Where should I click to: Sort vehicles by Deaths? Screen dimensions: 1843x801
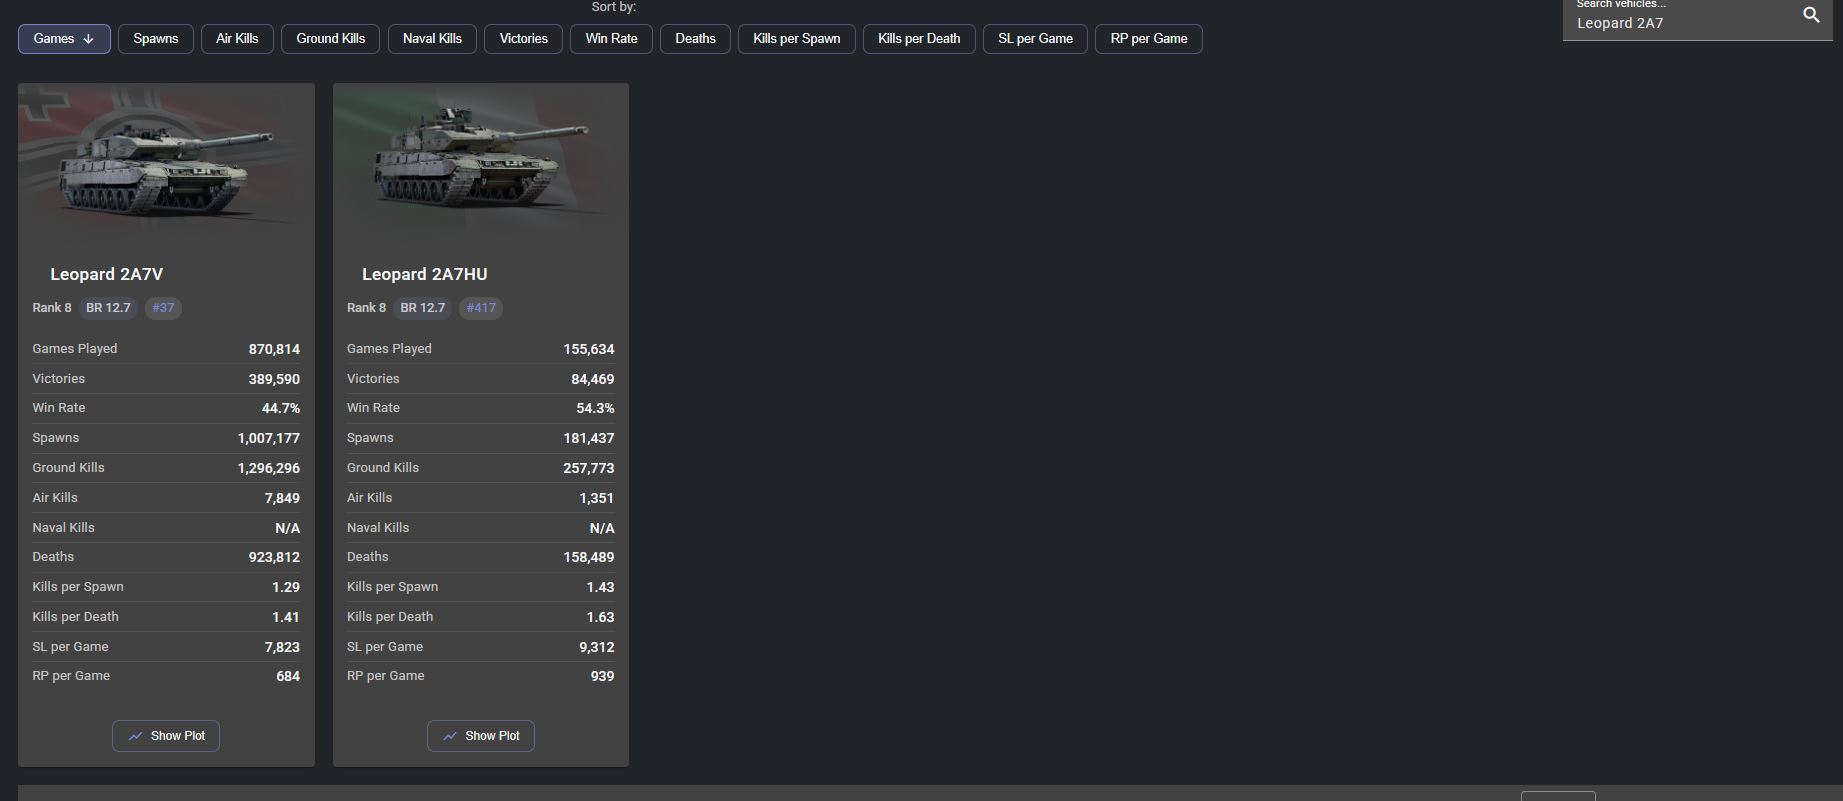(695, 39)
